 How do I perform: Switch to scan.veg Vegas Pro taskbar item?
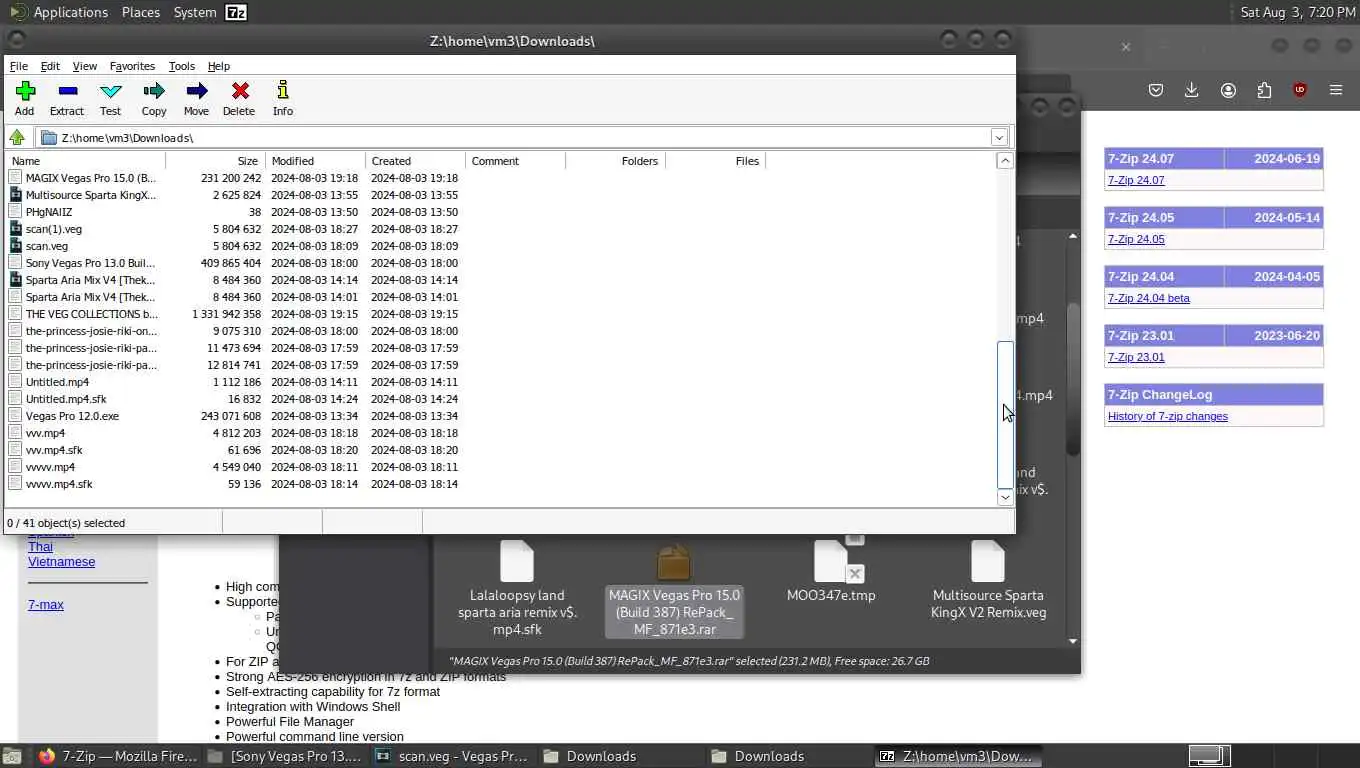point(452,756)
